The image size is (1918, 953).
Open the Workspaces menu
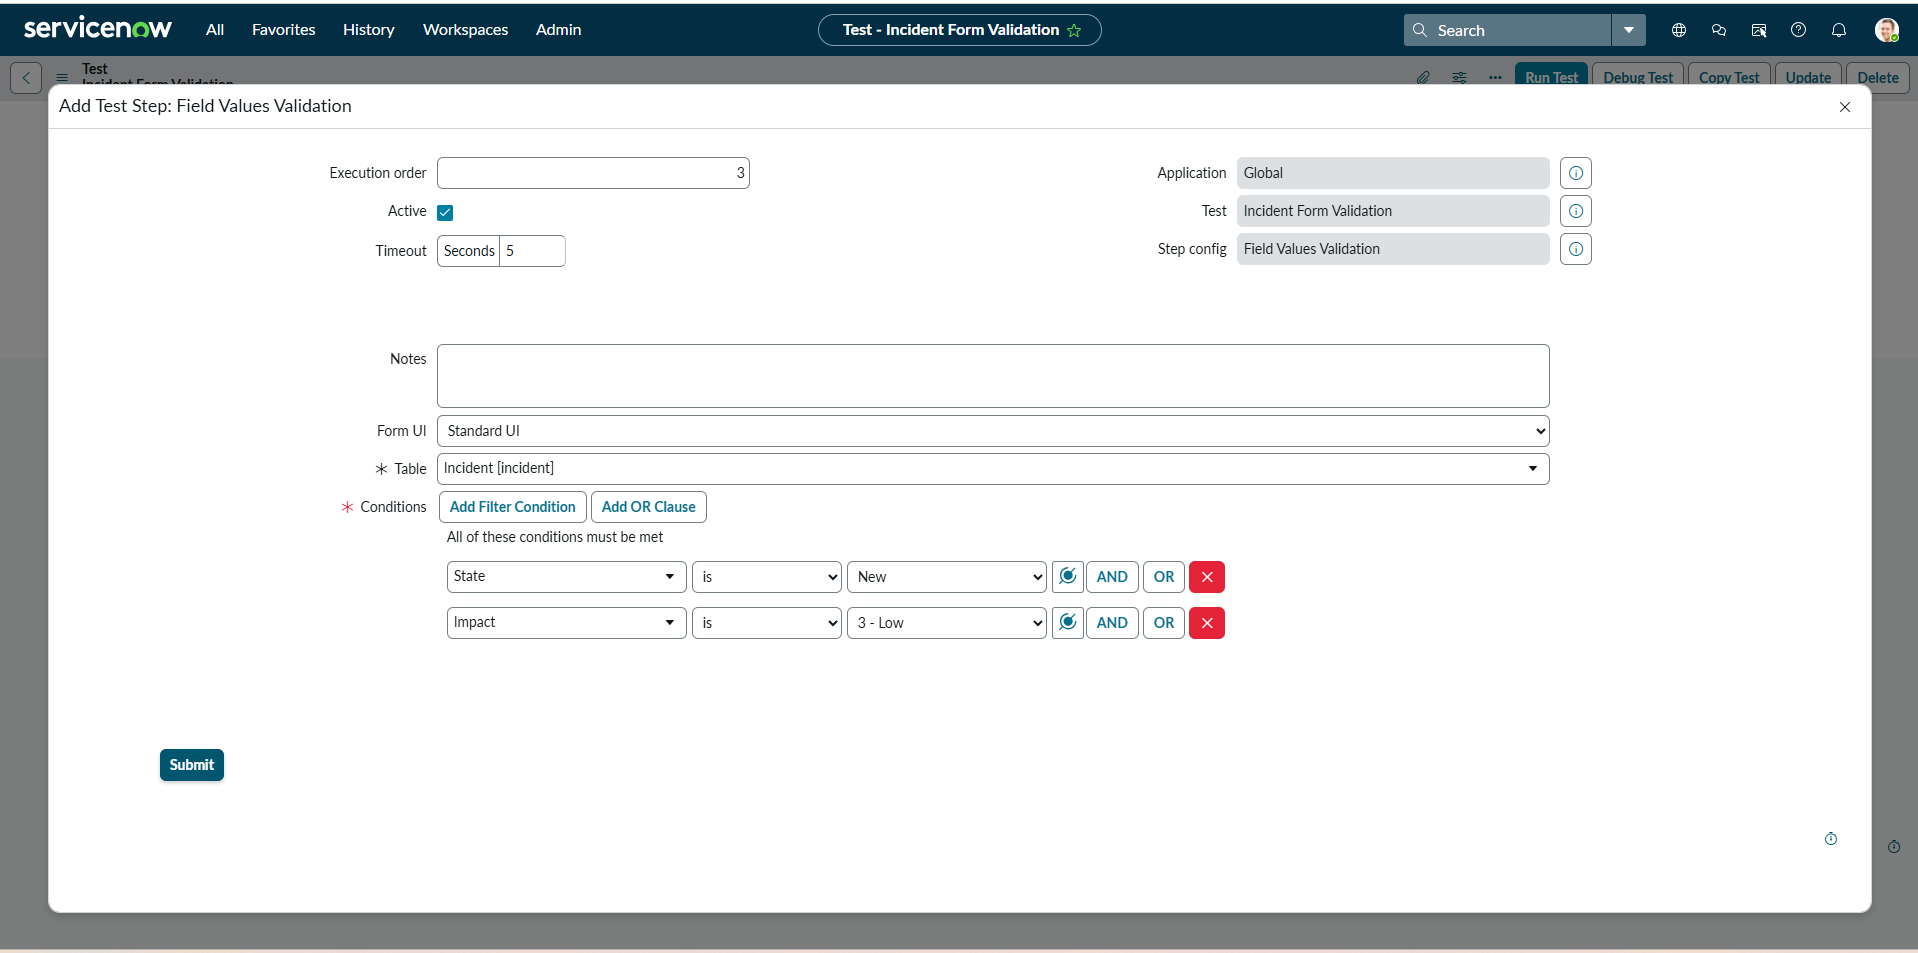[465, 30]
